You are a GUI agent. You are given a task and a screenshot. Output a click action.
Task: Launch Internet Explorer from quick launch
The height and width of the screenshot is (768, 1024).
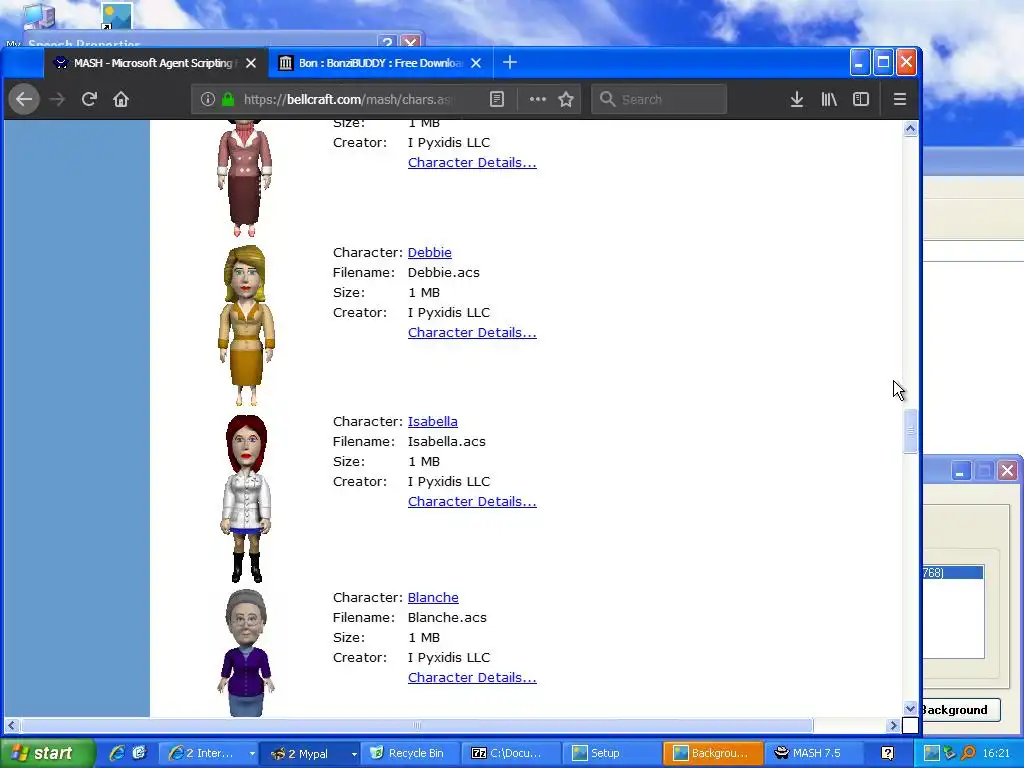tap(117, 753)
